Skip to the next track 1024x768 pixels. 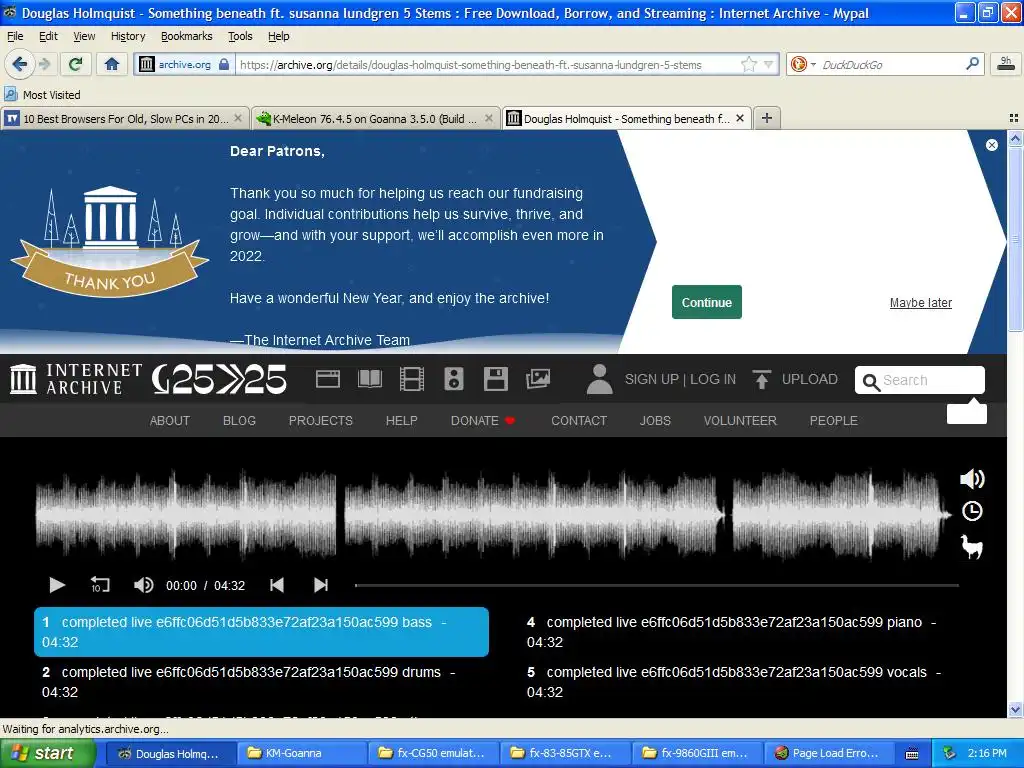click(321, 585)
